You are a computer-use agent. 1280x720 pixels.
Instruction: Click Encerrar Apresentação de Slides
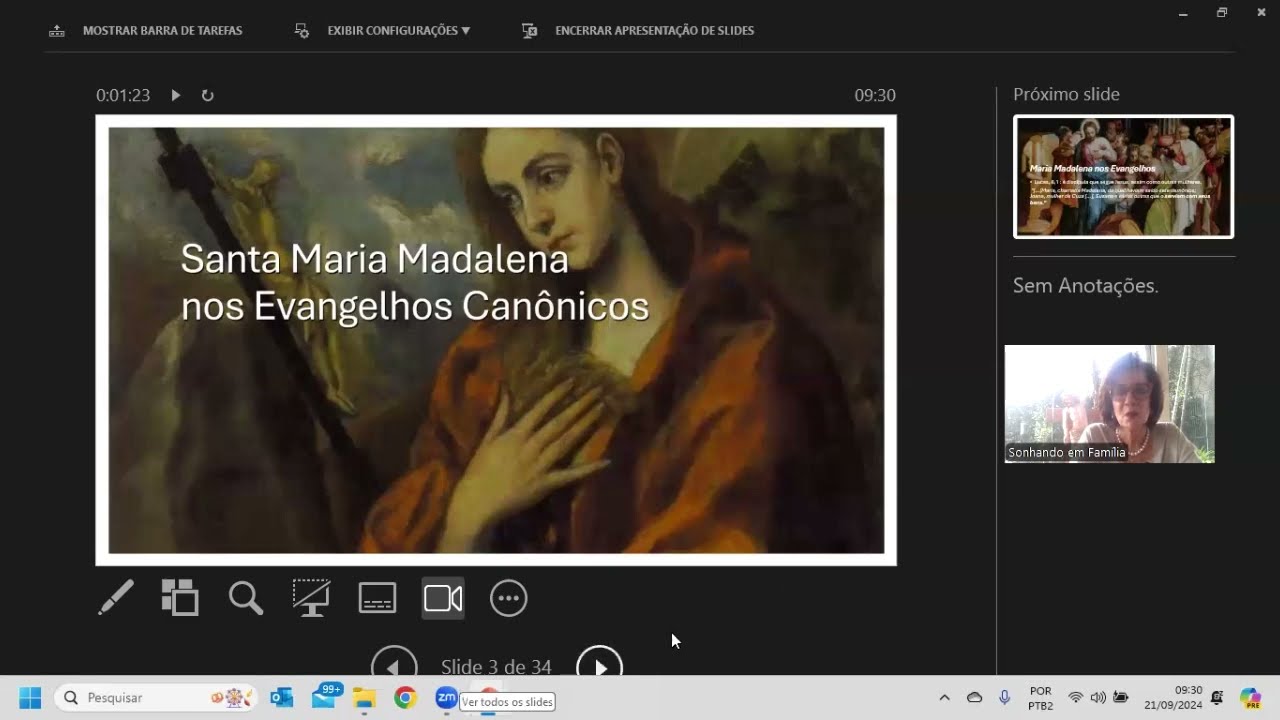[638, 31]
